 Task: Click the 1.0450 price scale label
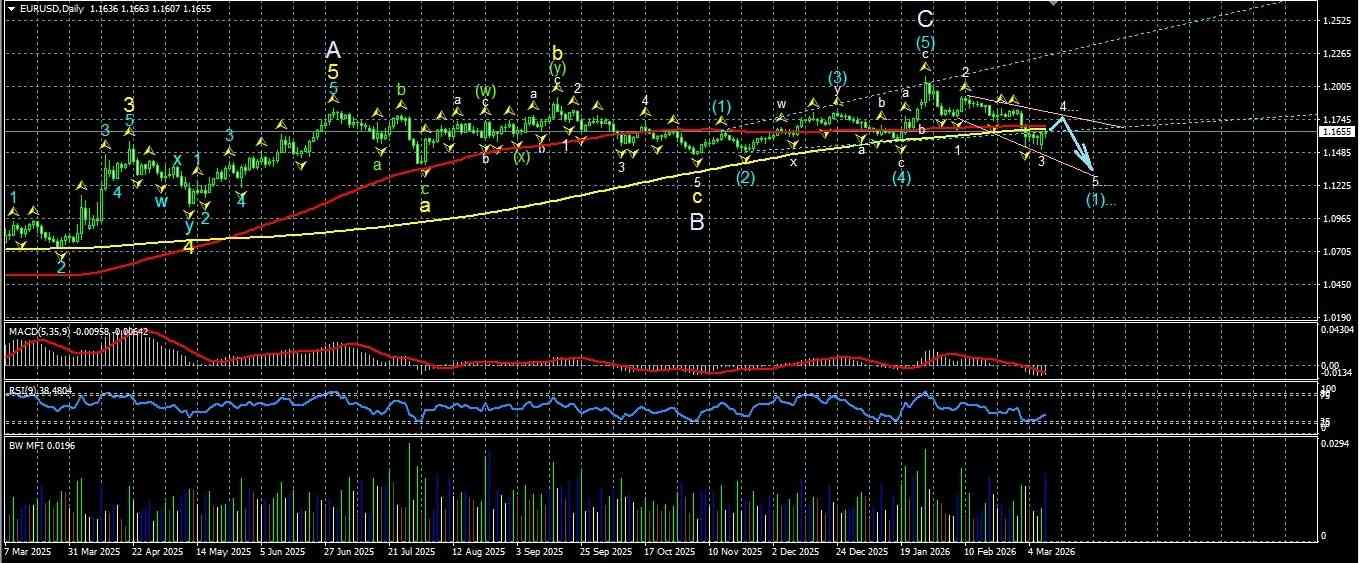[x=1336, y=285]
